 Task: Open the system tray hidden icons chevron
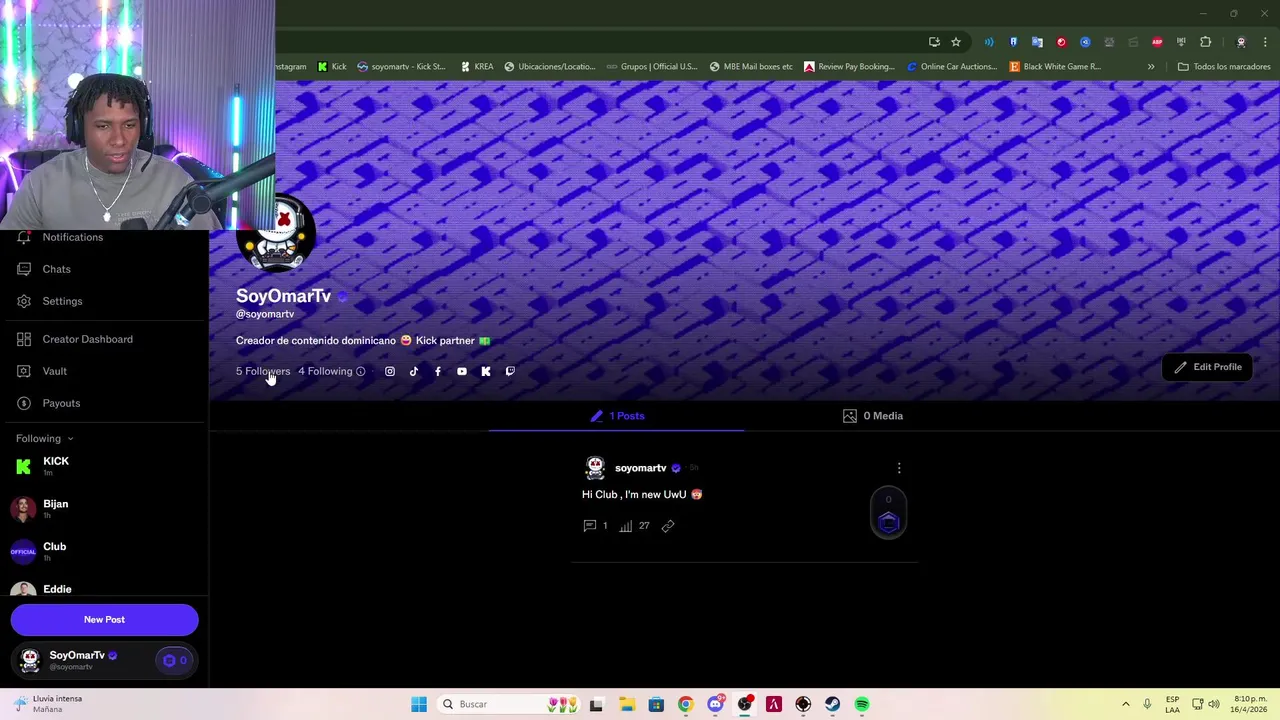tap(1125, 704)
